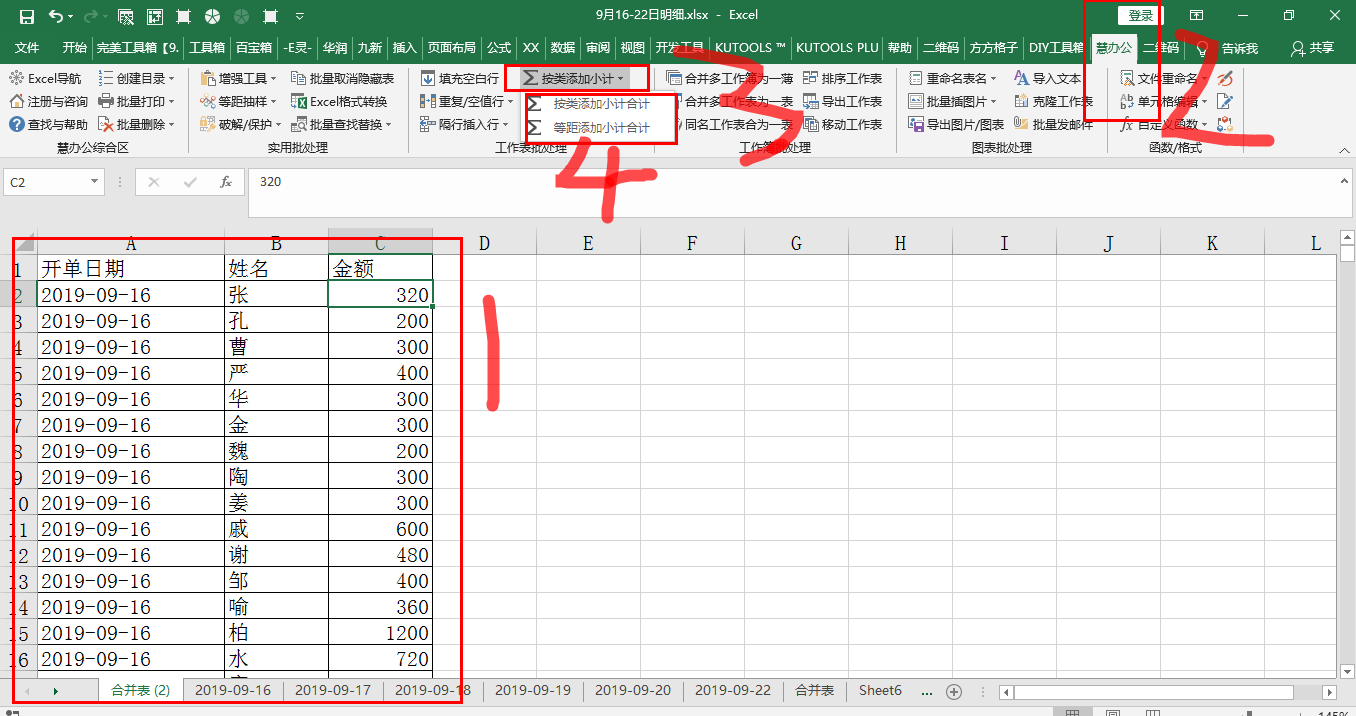This screenshot has width=1356, height=716.
Task: Select 等距添加小计合计 menu entry
Action: click(601, 128)
